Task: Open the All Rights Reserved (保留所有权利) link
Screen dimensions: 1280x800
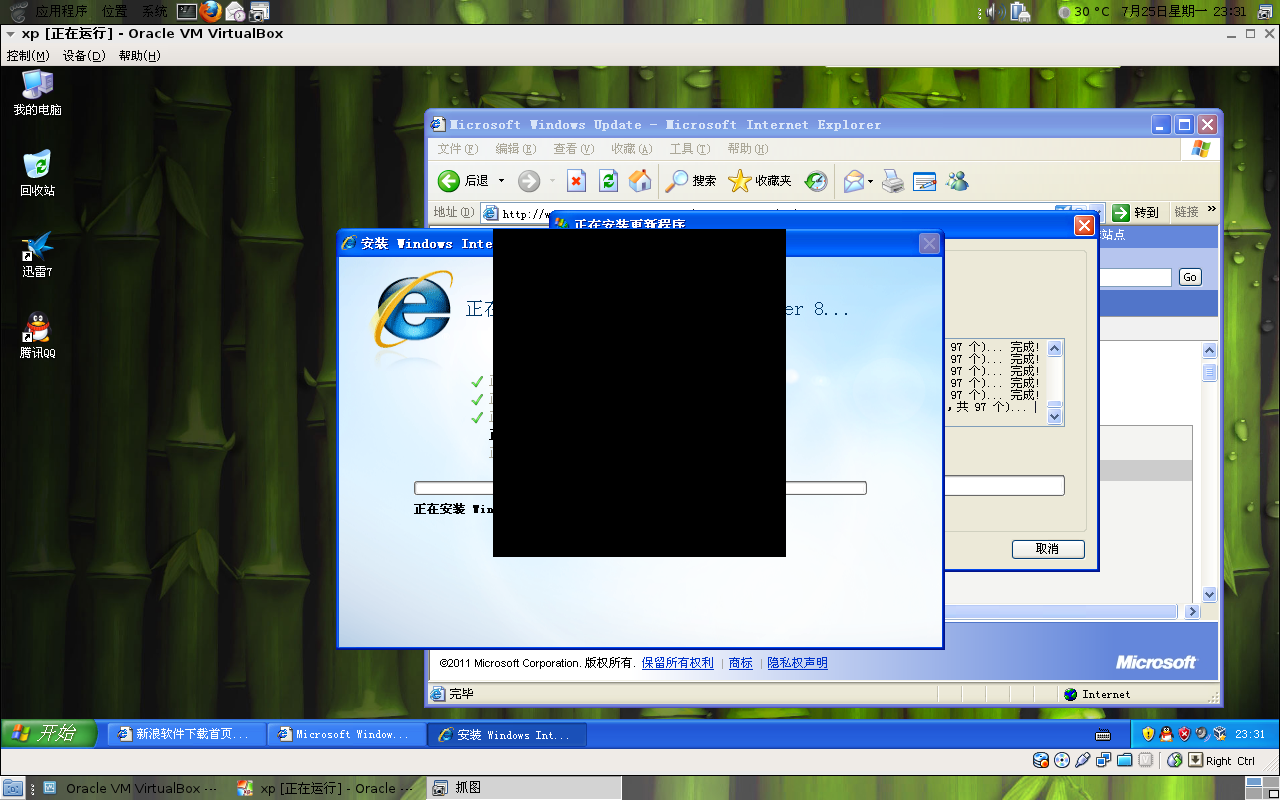Action: point(678,663)
